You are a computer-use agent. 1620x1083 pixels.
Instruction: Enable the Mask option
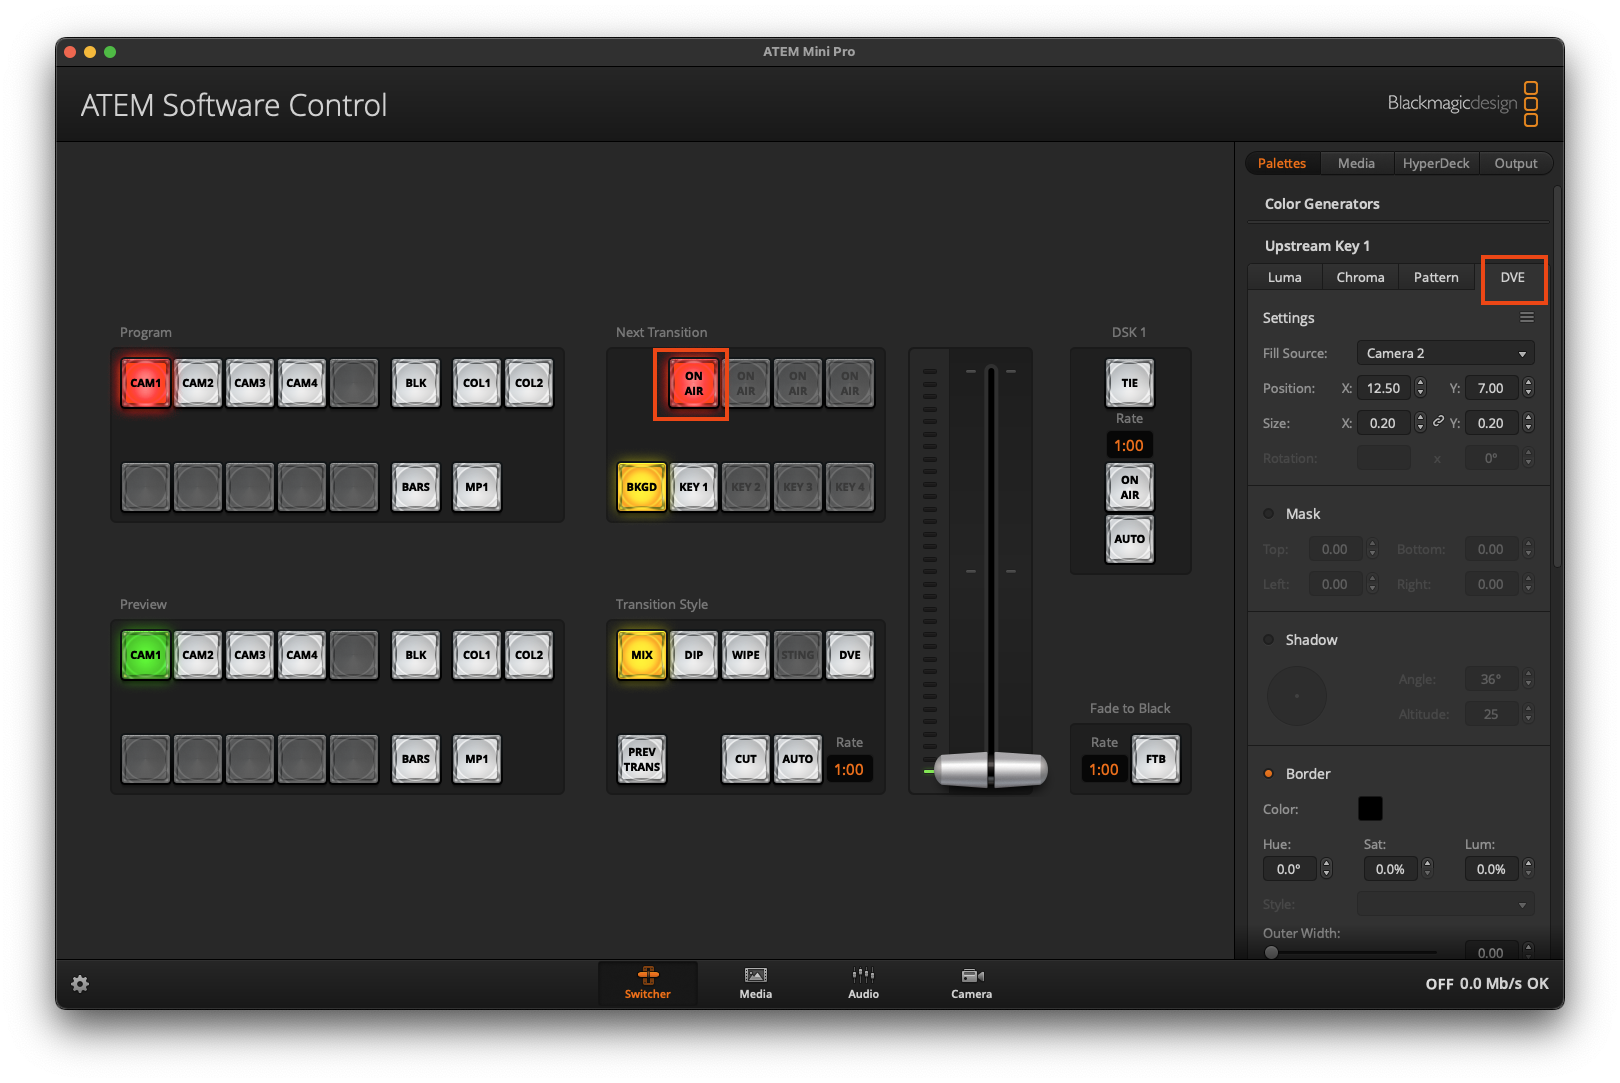pos(1269,513)
